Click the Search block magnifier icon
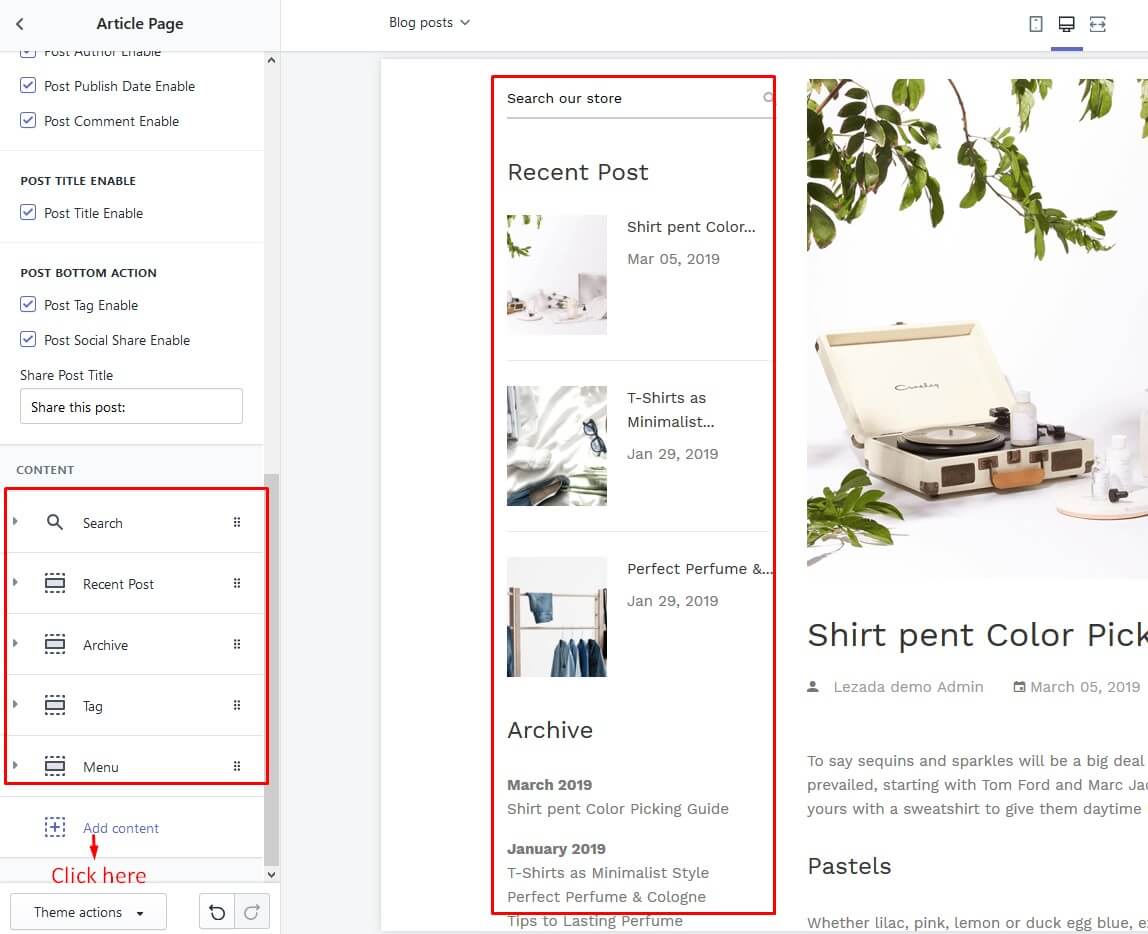The height and width of the screenshot is (934, 1148). coord(55,522)
